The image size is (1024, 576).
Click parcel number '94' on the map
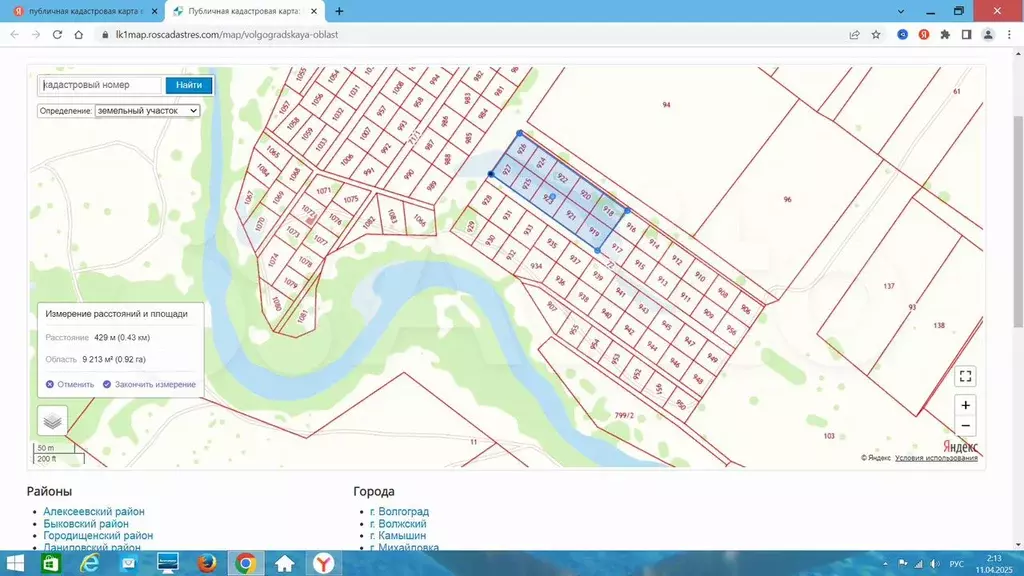(x=666, y=104)
